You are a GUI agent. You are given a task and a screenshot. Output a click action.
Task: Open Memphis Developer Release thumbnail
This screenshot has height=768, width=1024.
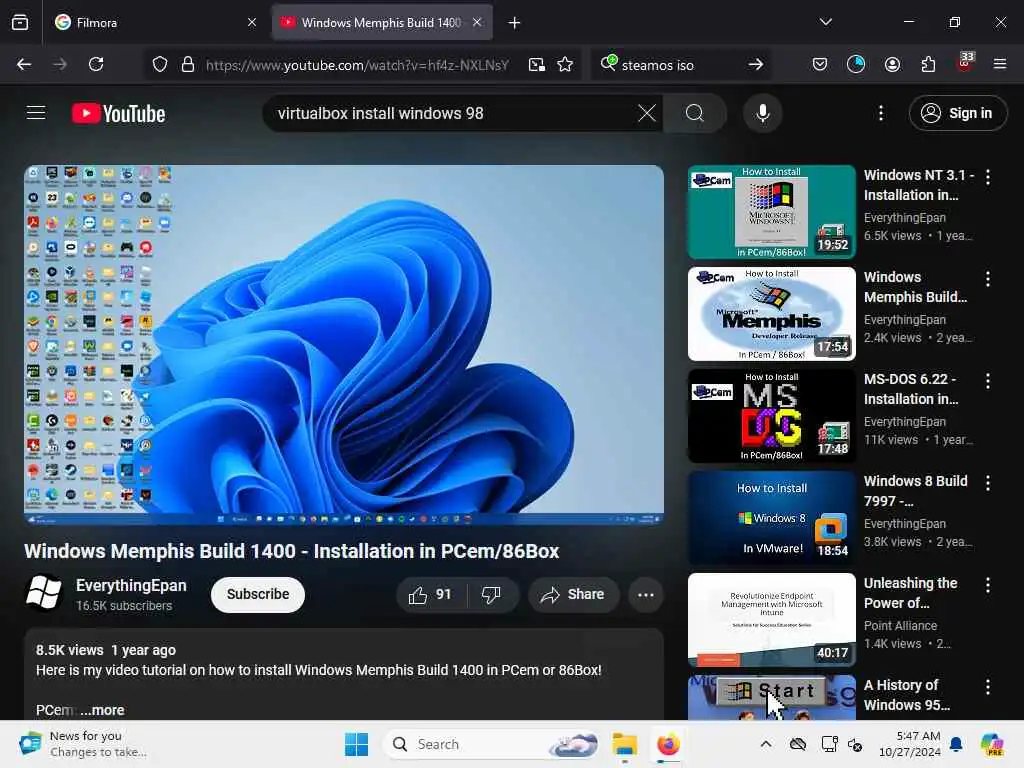point(771,313)
